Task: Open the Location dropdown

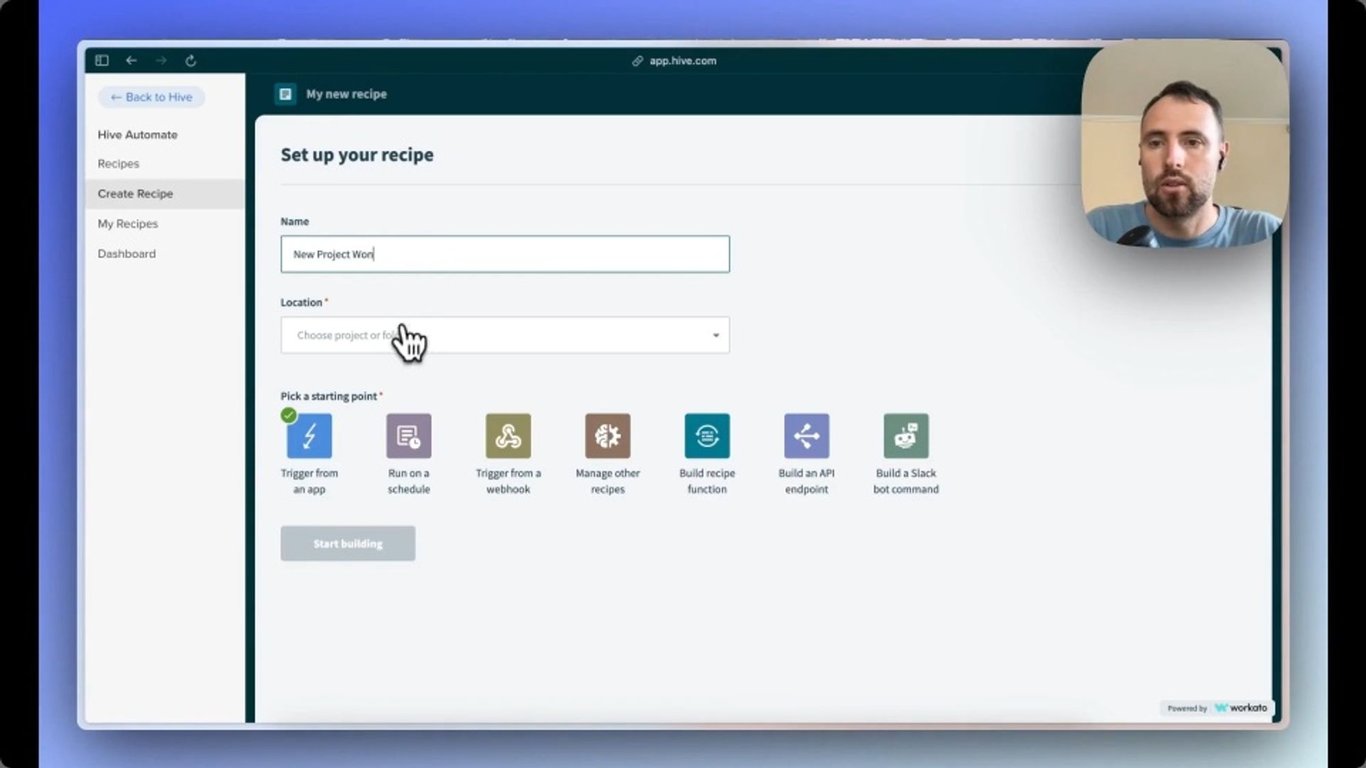Action: click(x=505, y=335)
